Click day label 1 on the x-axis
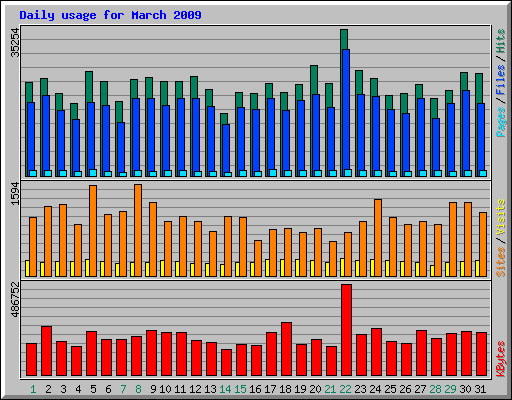The height and width of the screenshot is (400, 512). coord(33,389)
